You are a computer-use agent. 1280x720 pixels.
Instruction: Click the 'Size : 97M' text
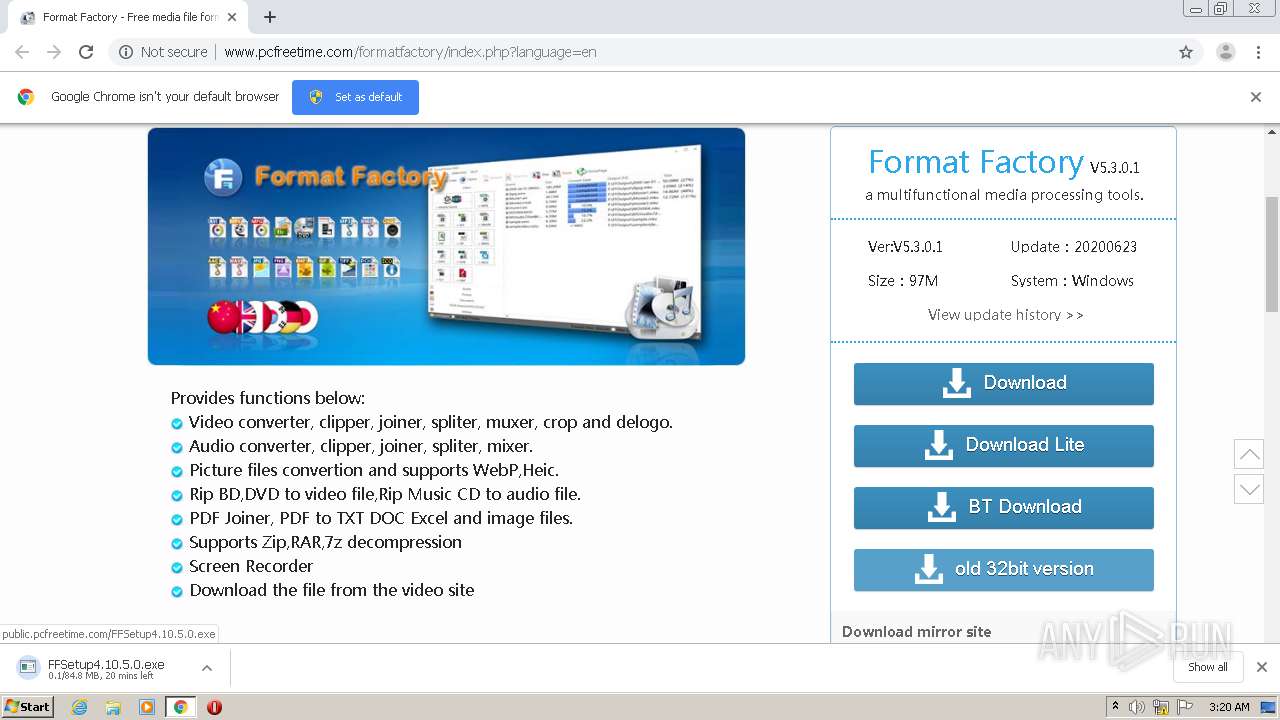[903, 281]
